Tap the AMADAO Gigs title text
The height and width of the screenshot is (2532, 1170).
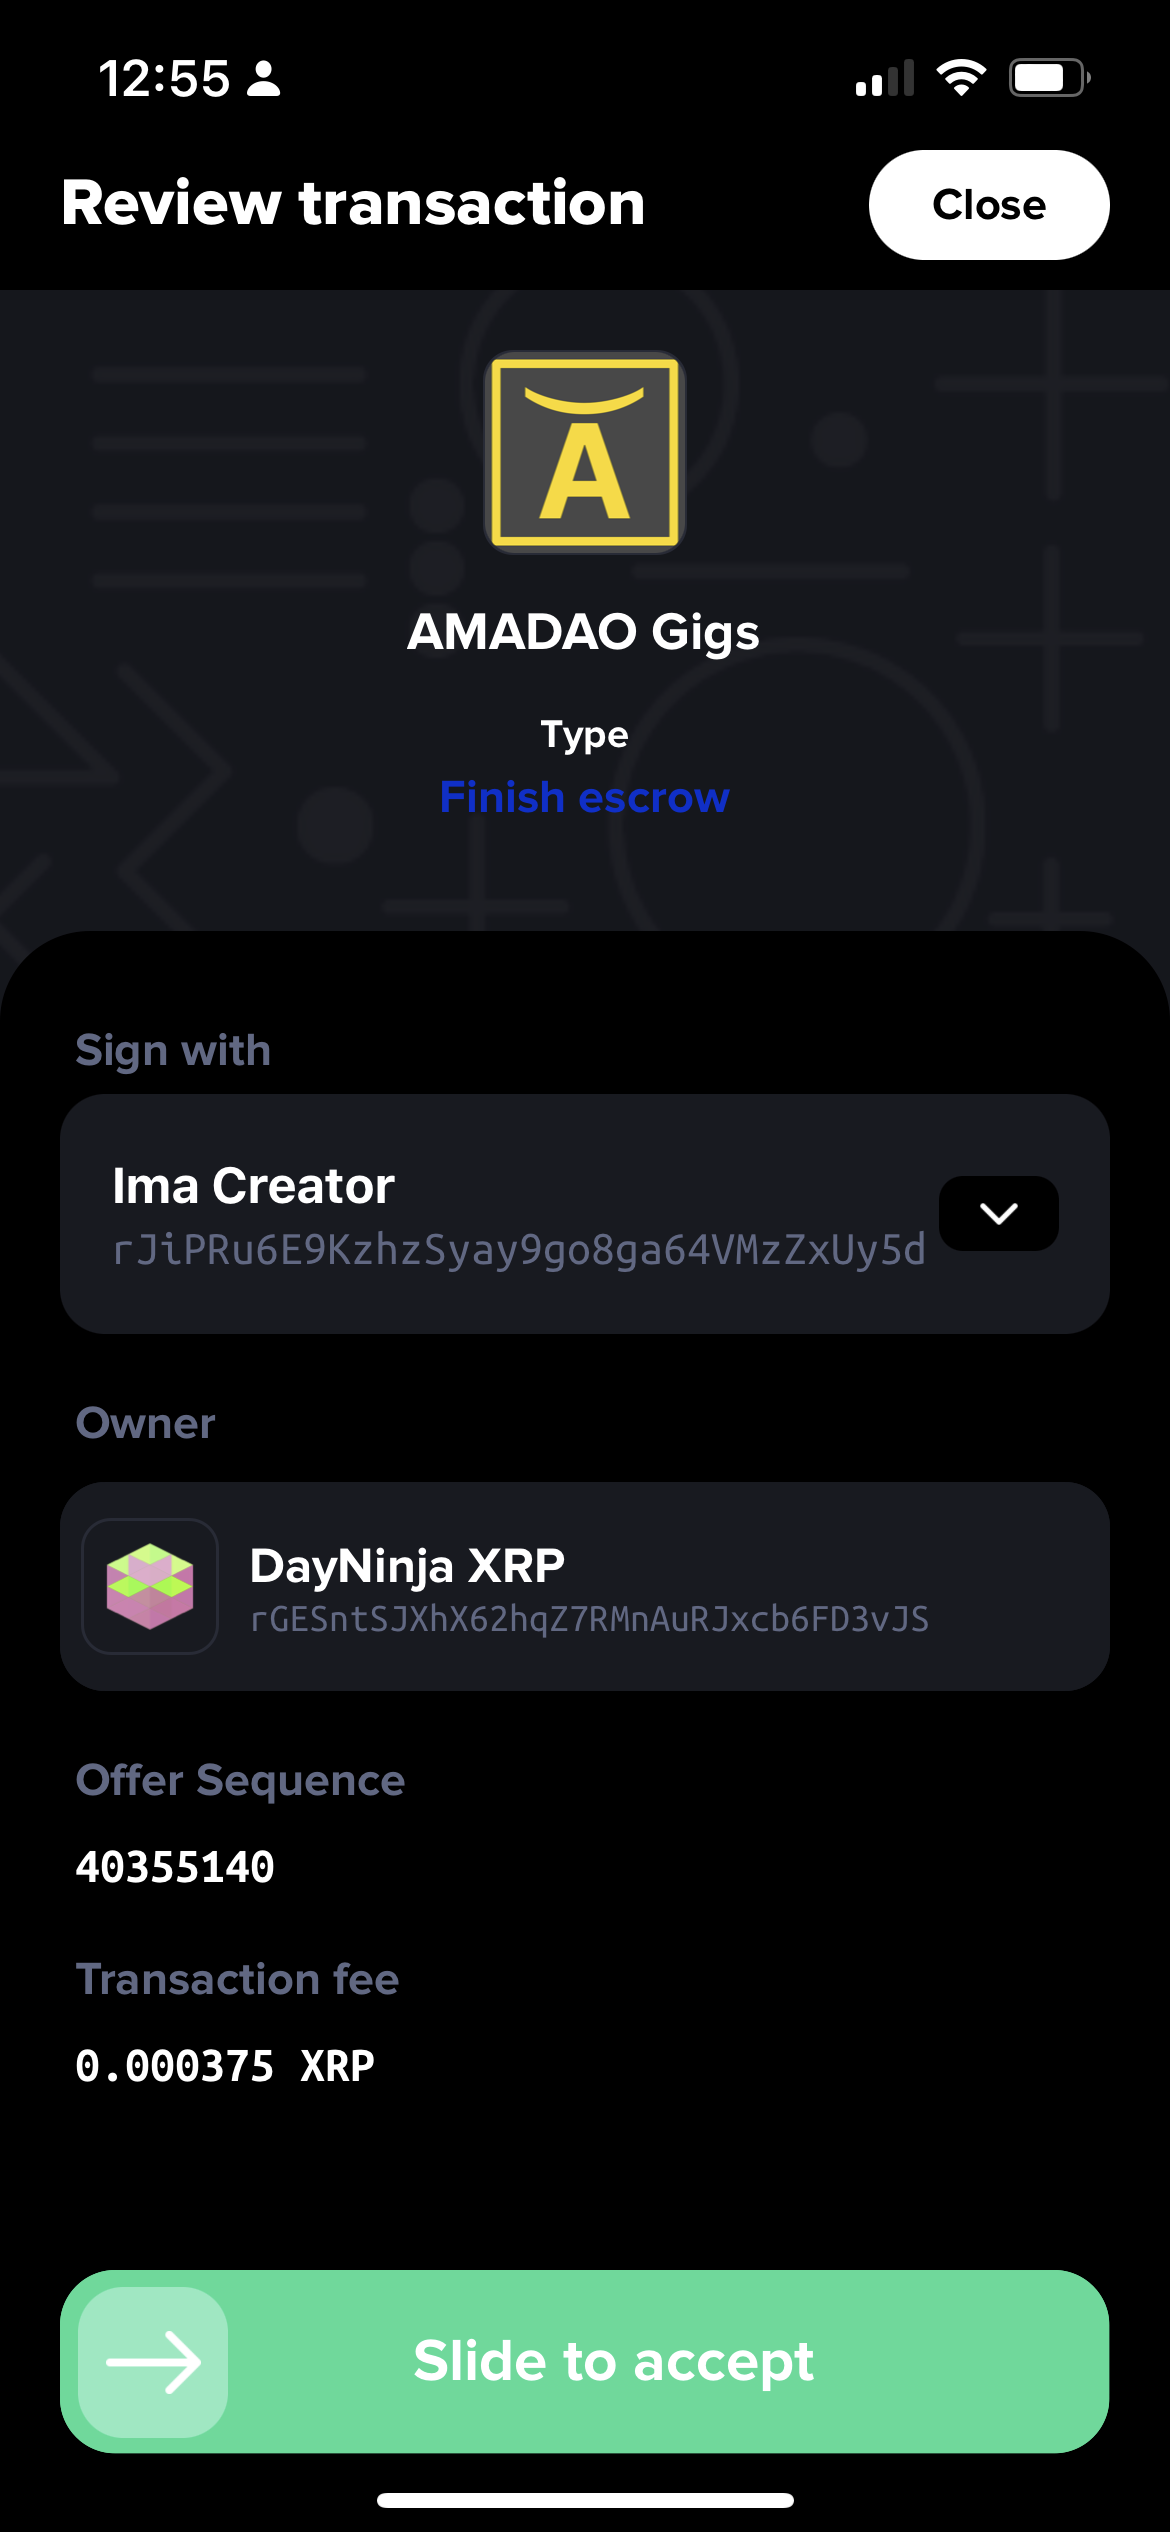[x=584, y=632]
